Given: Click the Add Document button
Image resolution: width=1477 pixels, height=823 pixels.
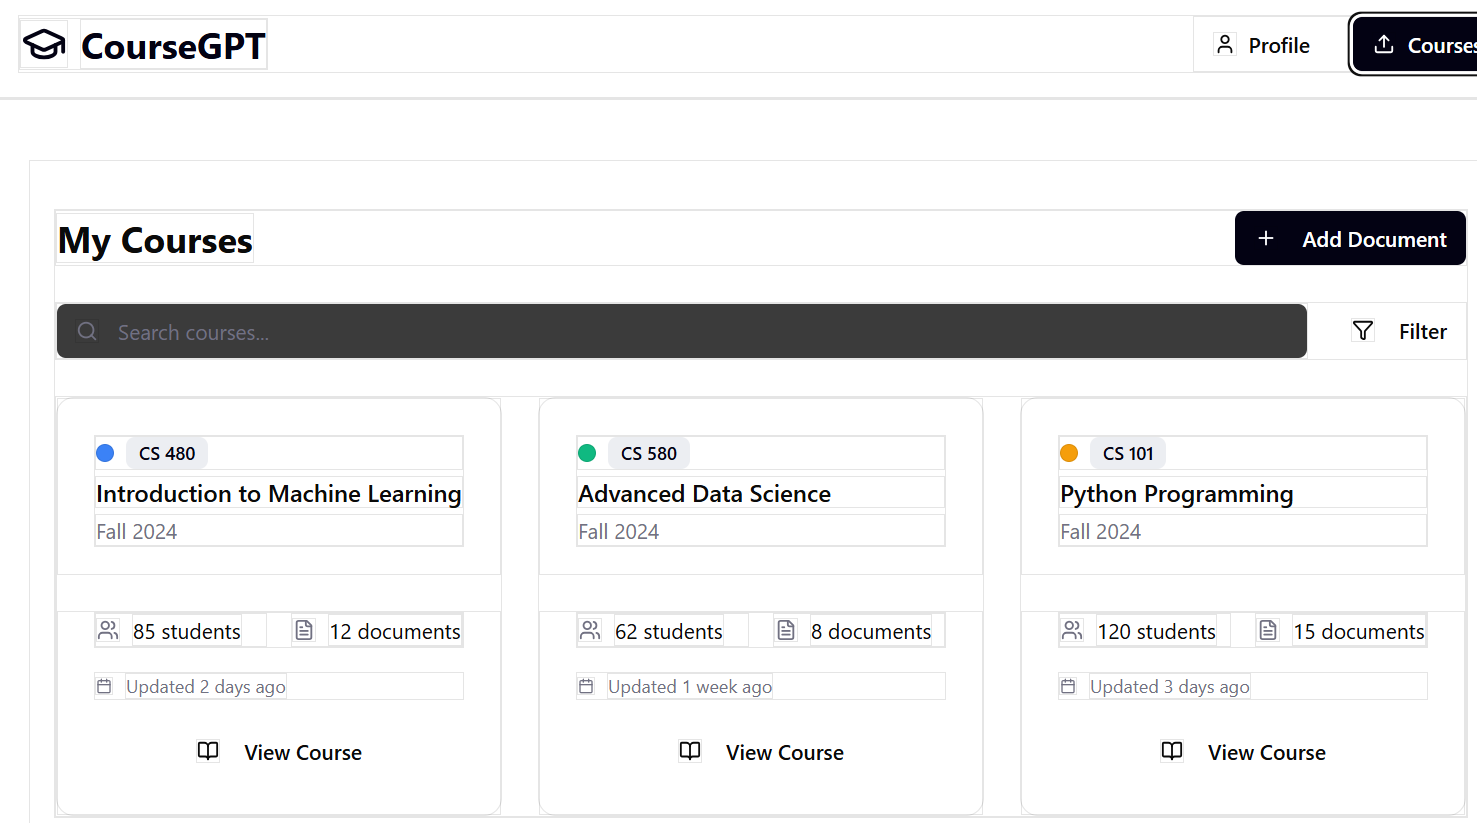Looking at the screenshot, I should 1350,238.
